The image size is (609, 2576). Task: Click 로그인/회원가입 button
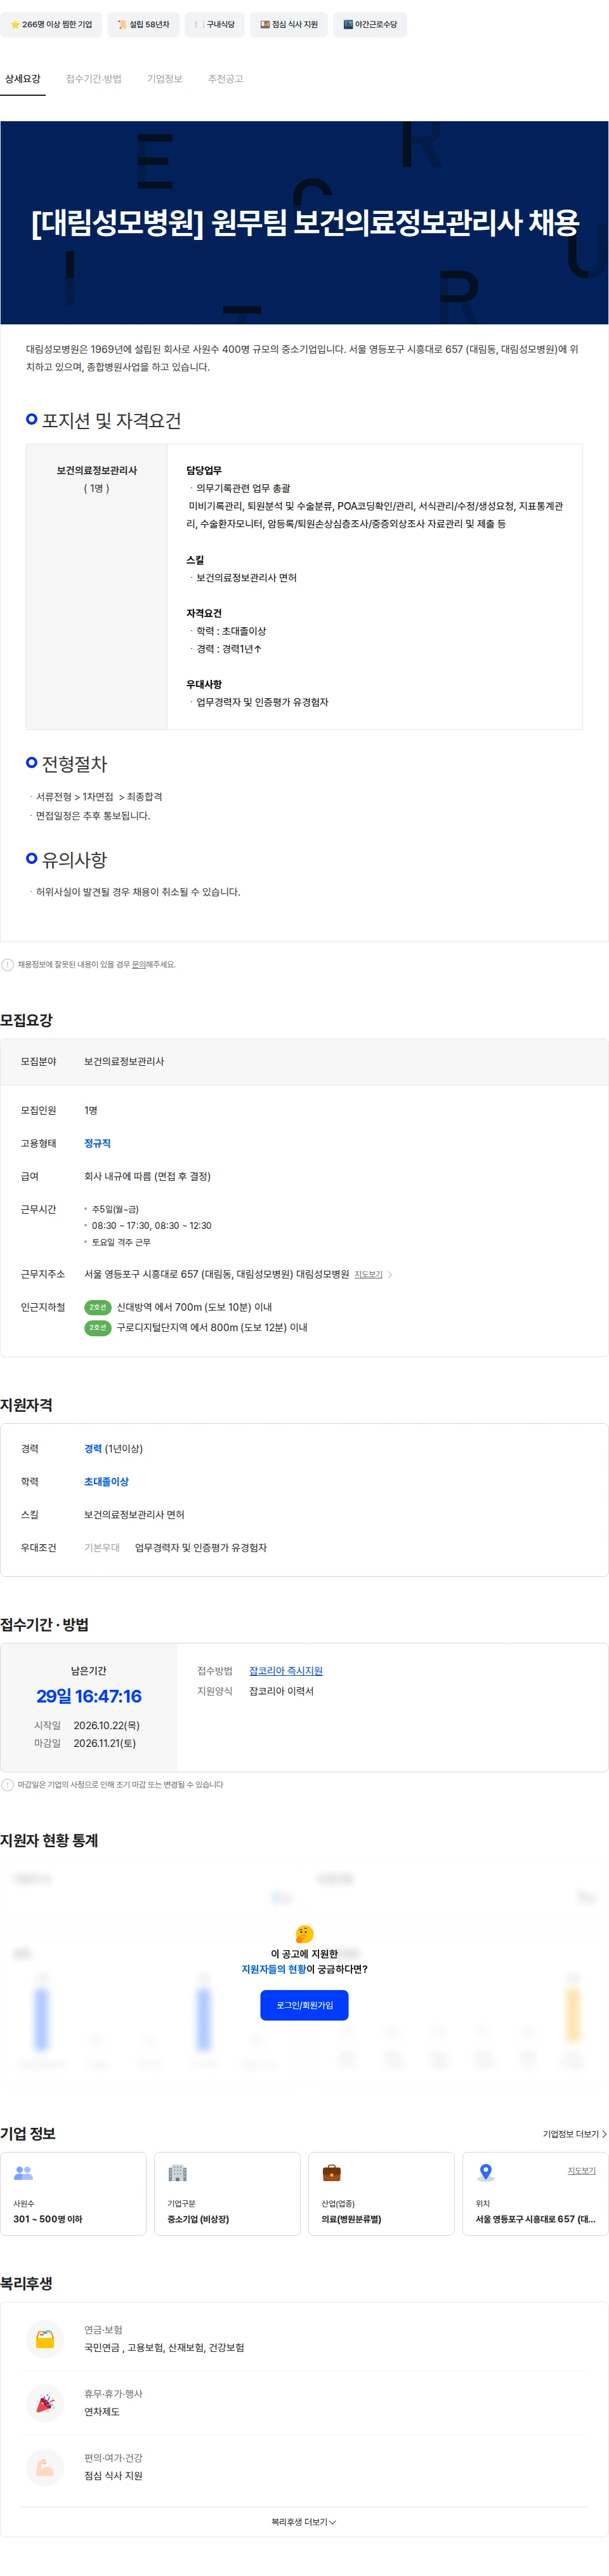305,2005
